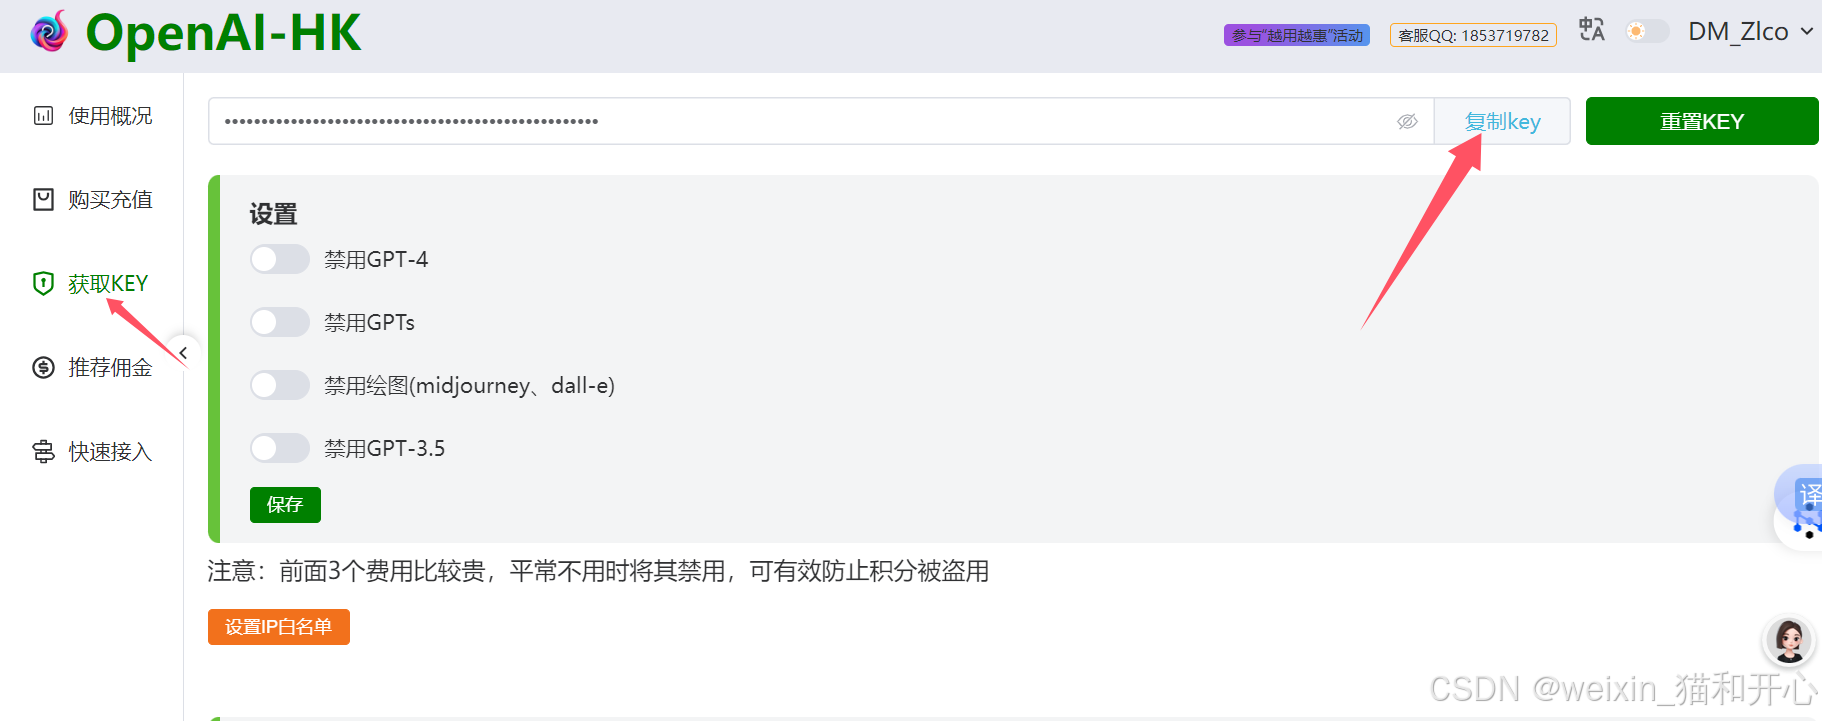Click the green 重置KEY button
Image resolution: width=1822 pixels, height=721 pixels.
(x=1702, y=121)
